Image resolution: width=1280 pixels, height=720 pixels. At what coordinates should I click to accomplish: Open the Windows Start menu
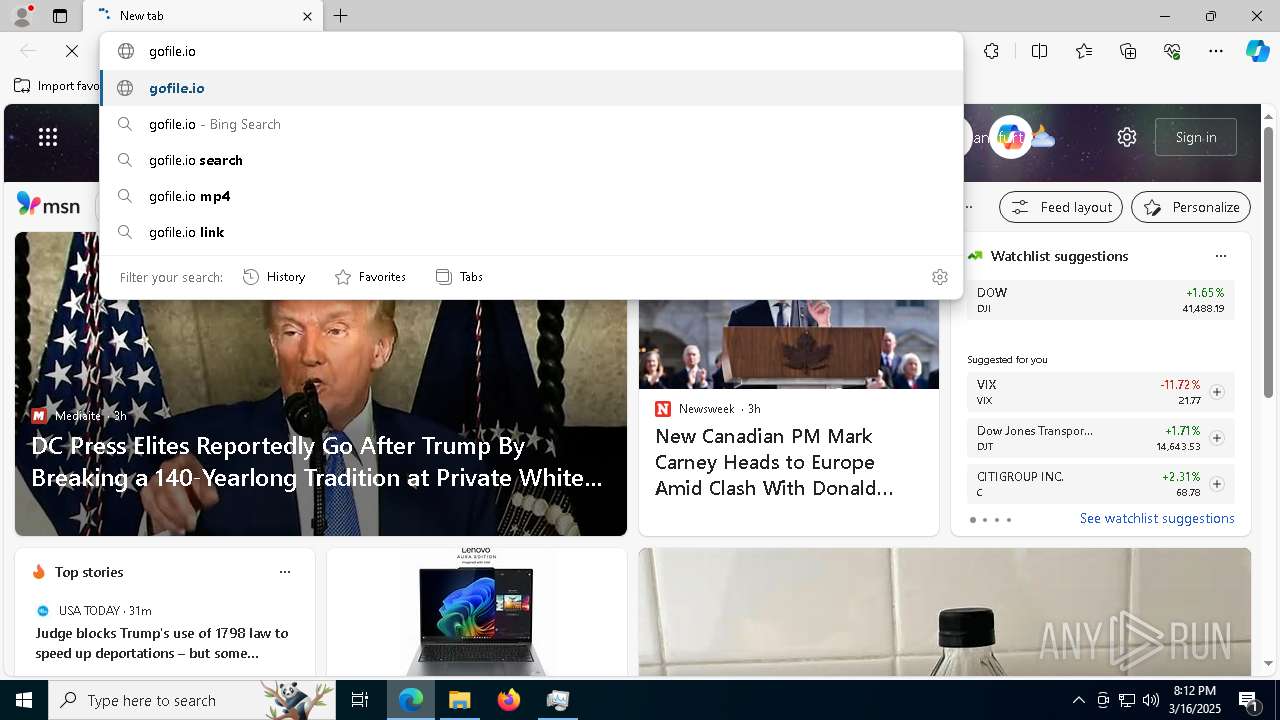coord(24,700)
